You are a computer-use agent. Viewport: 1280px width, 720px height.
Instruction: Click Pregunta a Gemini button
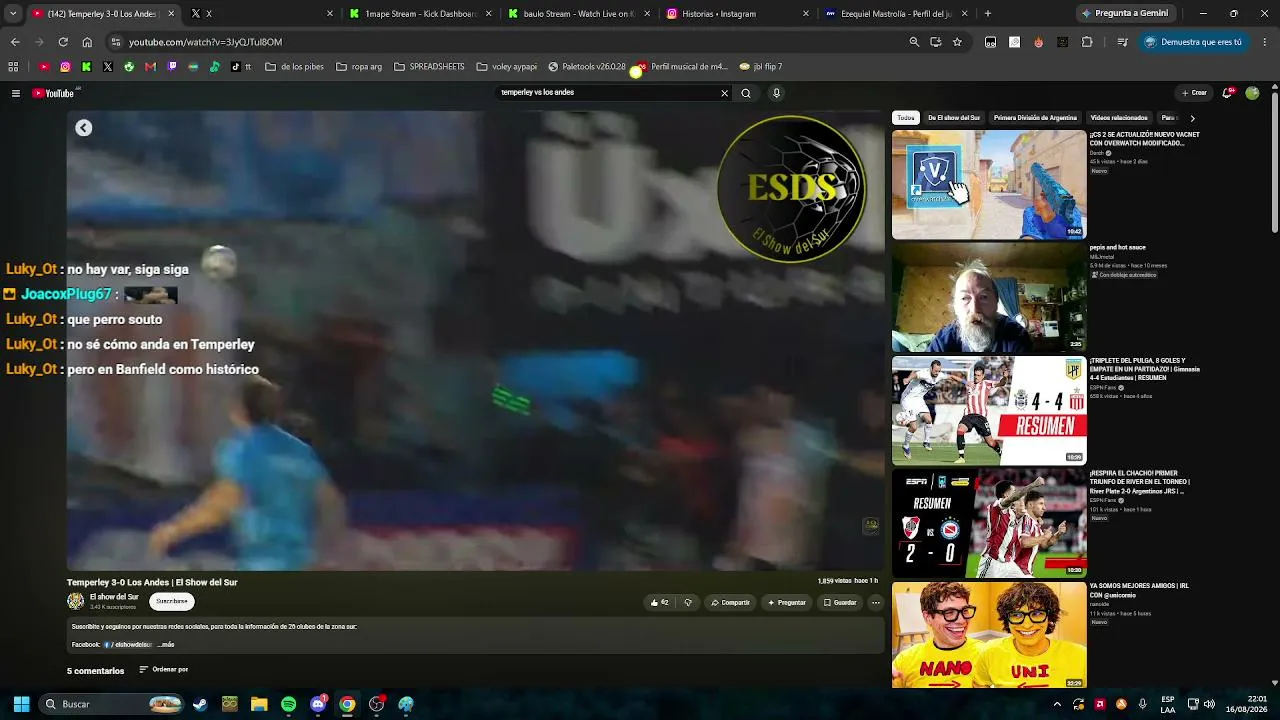[1124, 14]
